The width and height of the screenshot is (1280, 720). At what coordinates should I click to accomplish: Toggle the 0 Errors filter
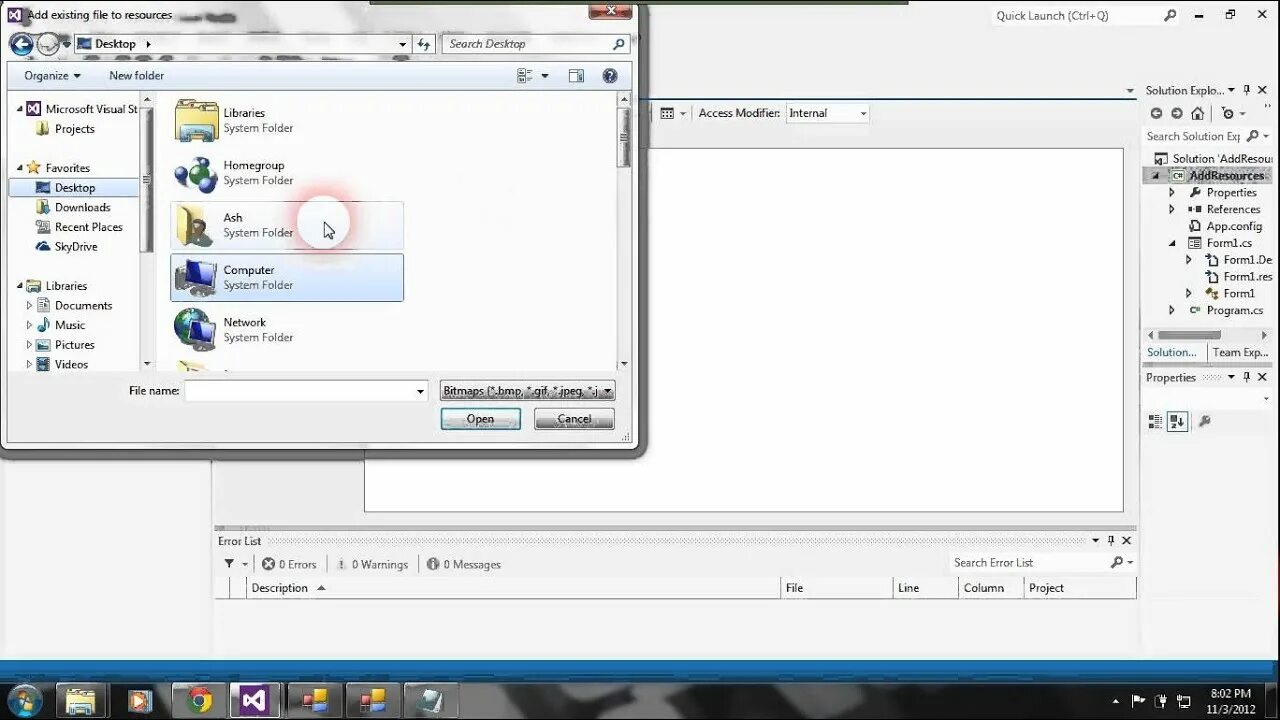pos(289,564)
